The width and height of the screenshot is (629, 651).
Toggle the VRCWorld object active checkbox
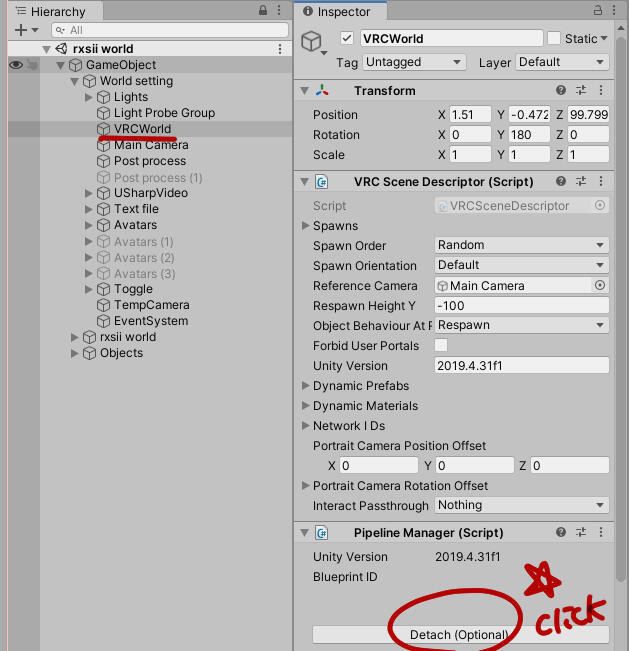(348, 39)
